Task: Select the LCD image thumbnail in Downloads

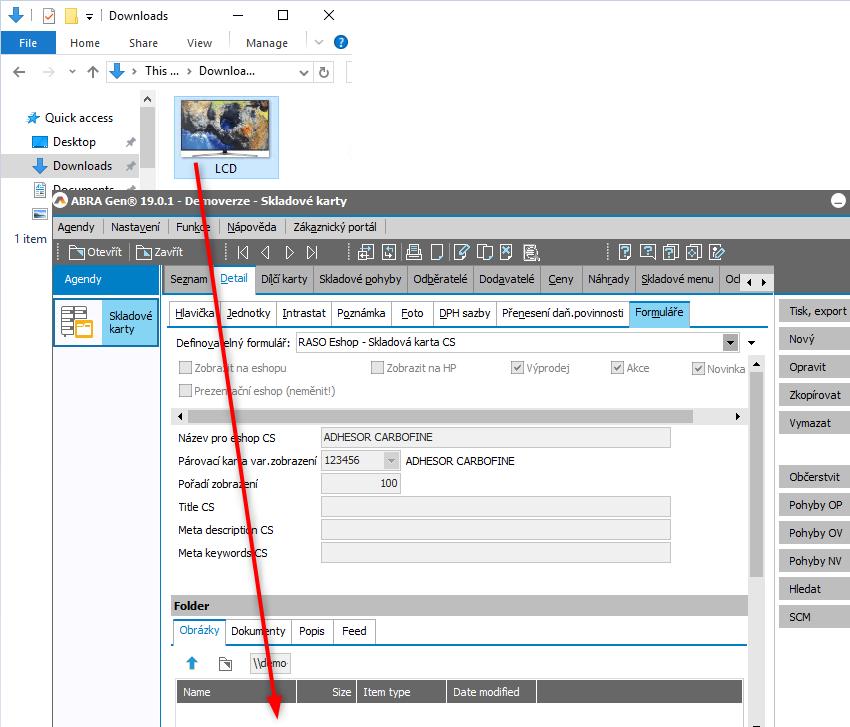Action: [x=226, y=137]
